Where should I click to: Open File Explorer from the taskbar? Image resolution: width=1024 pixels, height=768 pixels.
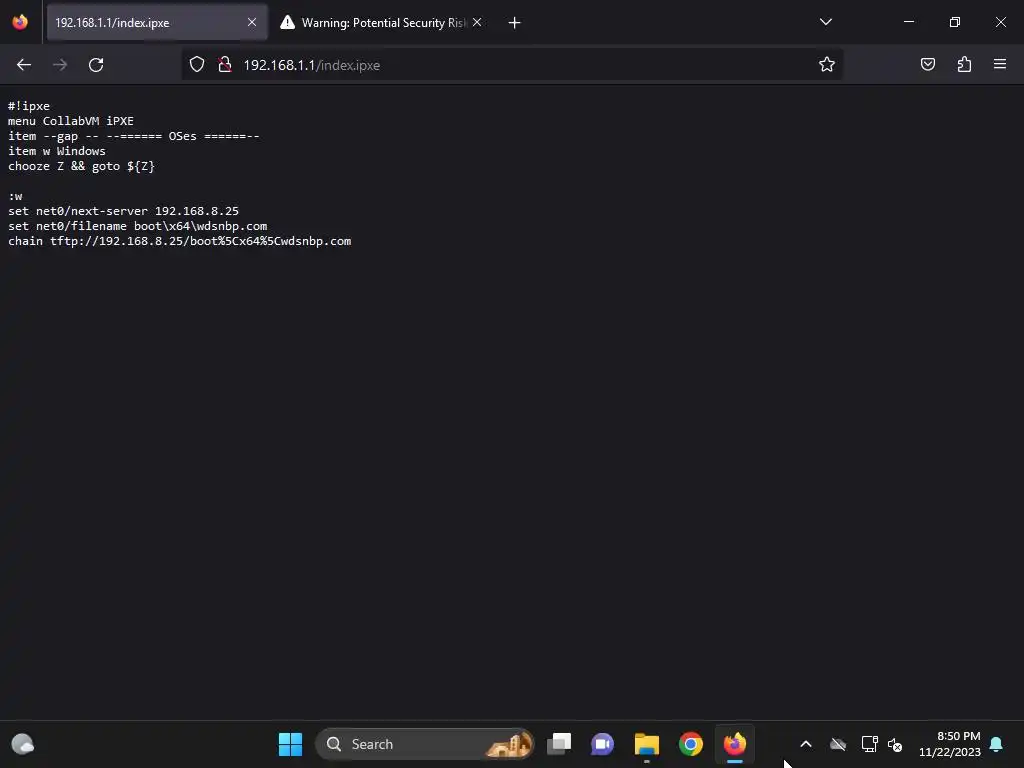(x=647, y=744)
